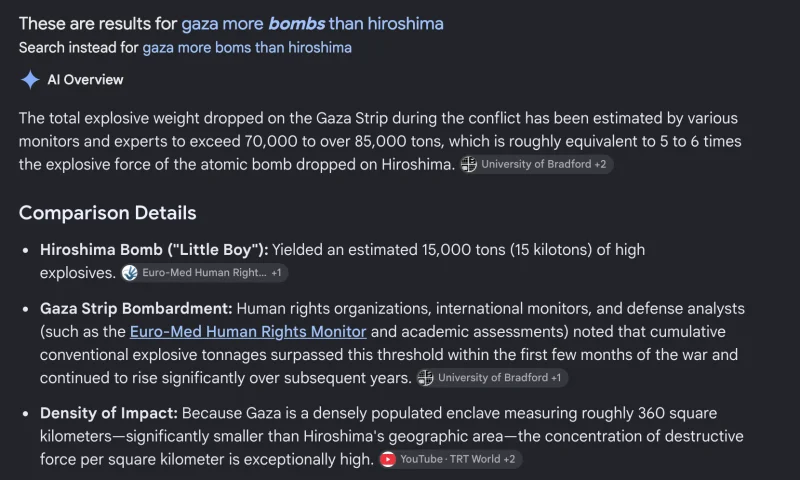Expand the "+2" sources after YouTube · TRT World

point(509,460)
